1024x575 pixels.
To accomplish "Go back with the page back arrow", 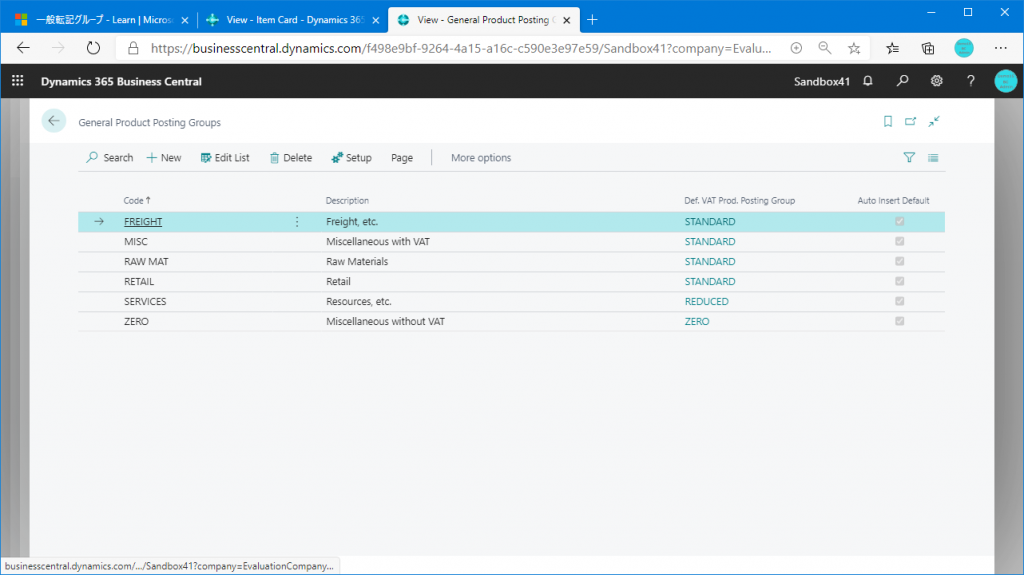I will pos(54,121).
